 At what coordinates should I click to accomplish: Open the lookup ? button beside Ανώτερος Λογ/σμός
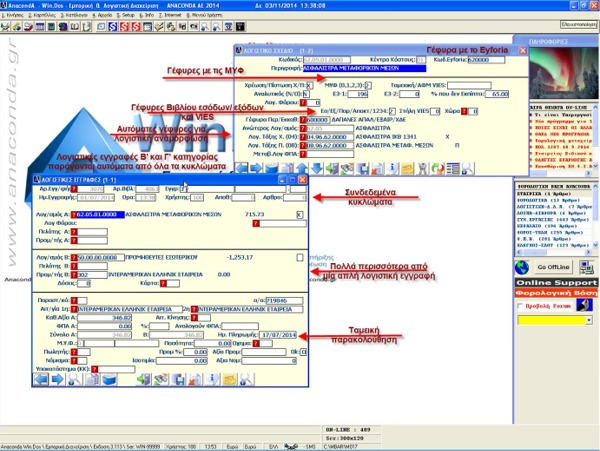point(303,129)
